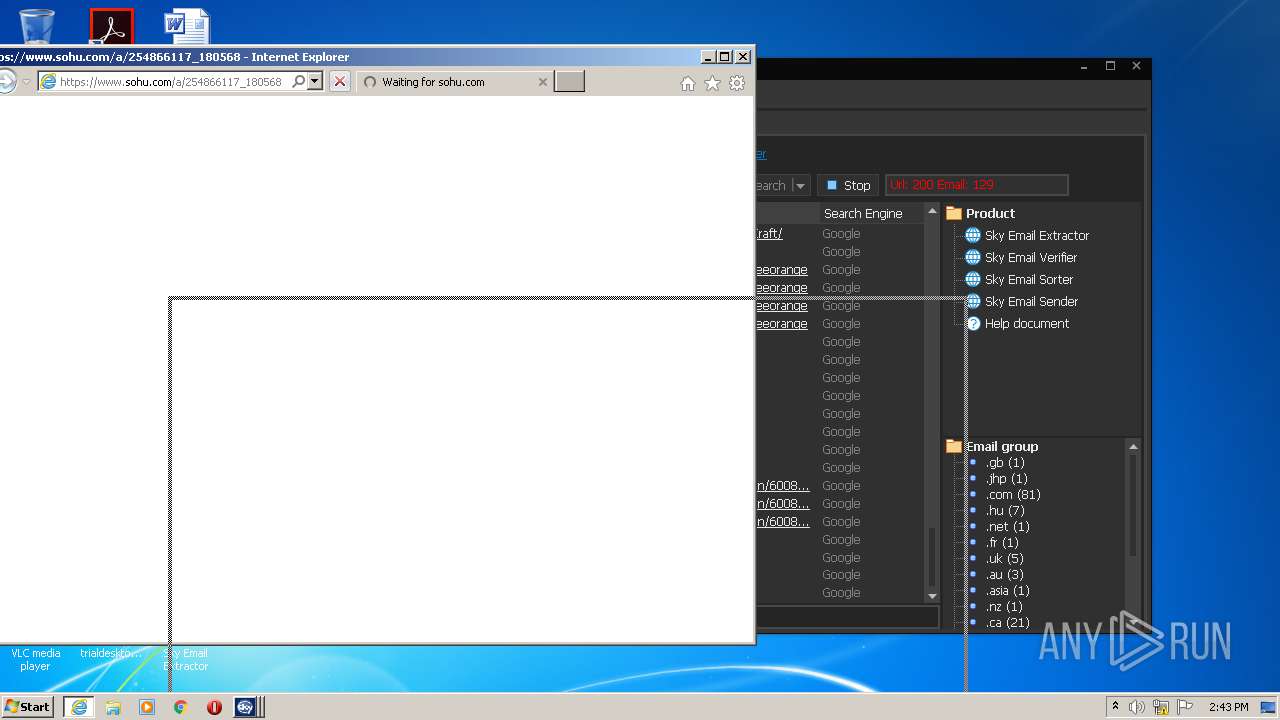Click the Internet Explorer address bar
The height and width of the screenshot is (720, 1280).
(171, 82)
